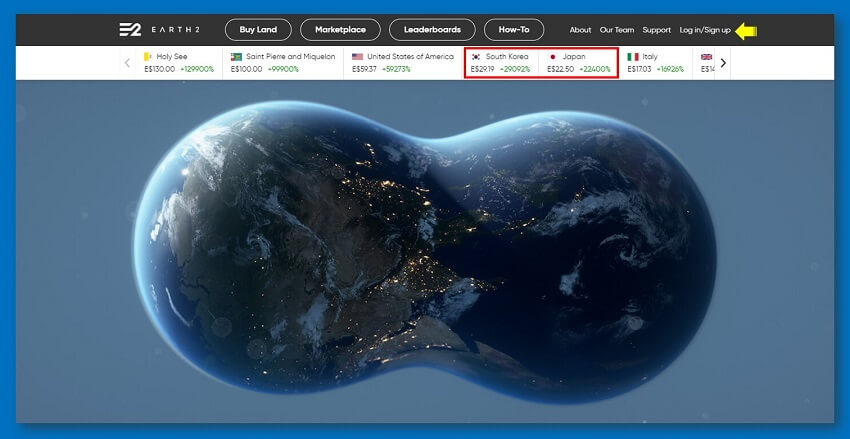
Task: Click the Italy flag icon
Action: [x=633, y=56]
